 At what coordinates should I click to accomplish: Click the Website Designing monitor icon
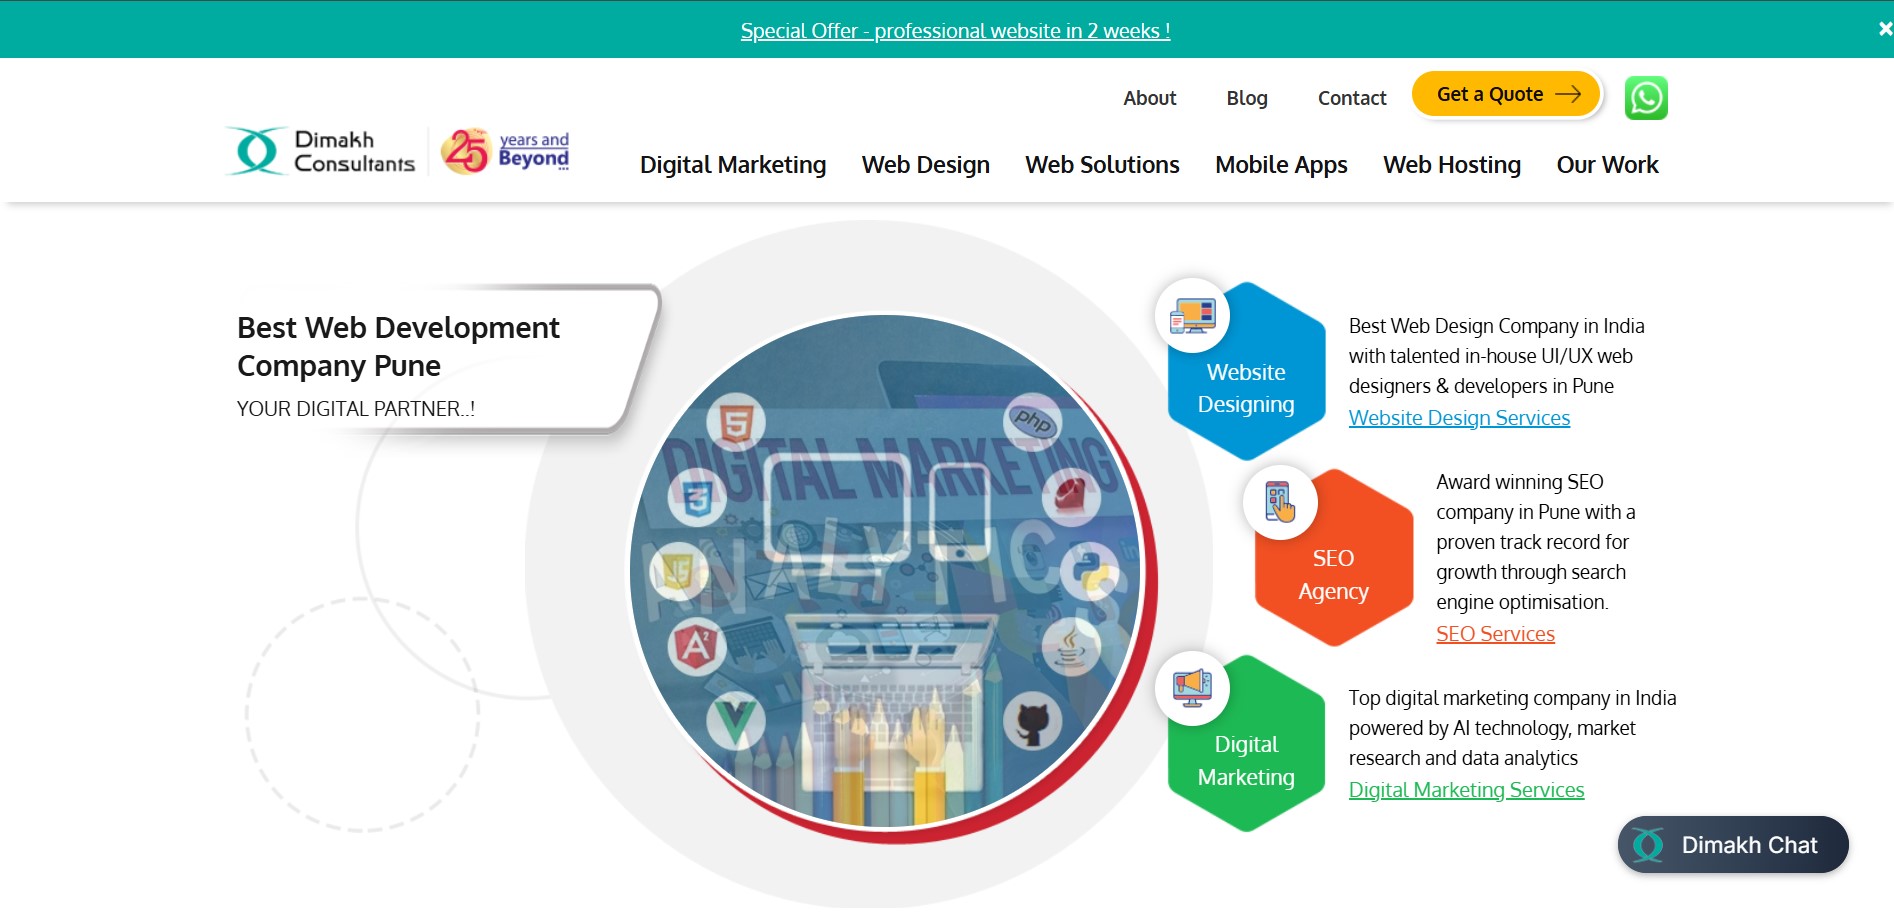click(x=1192, y=315)
